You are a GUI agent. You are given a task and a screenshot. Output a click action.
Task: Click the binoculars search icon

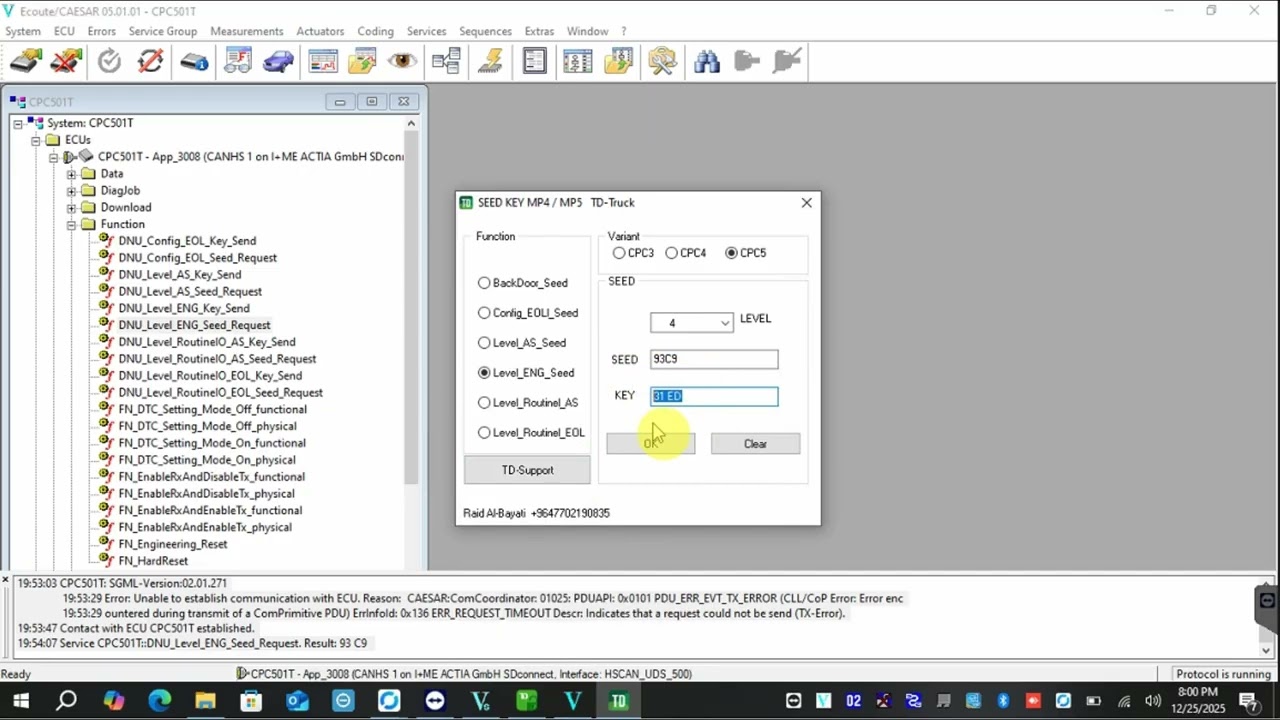[706, 62]
